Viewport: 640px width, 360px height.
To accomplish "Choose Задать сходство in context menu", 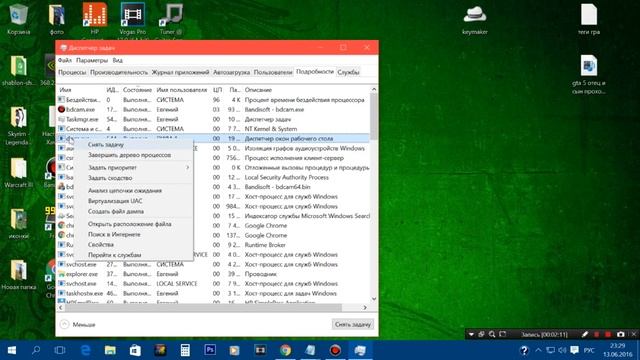I will [134, 178].
